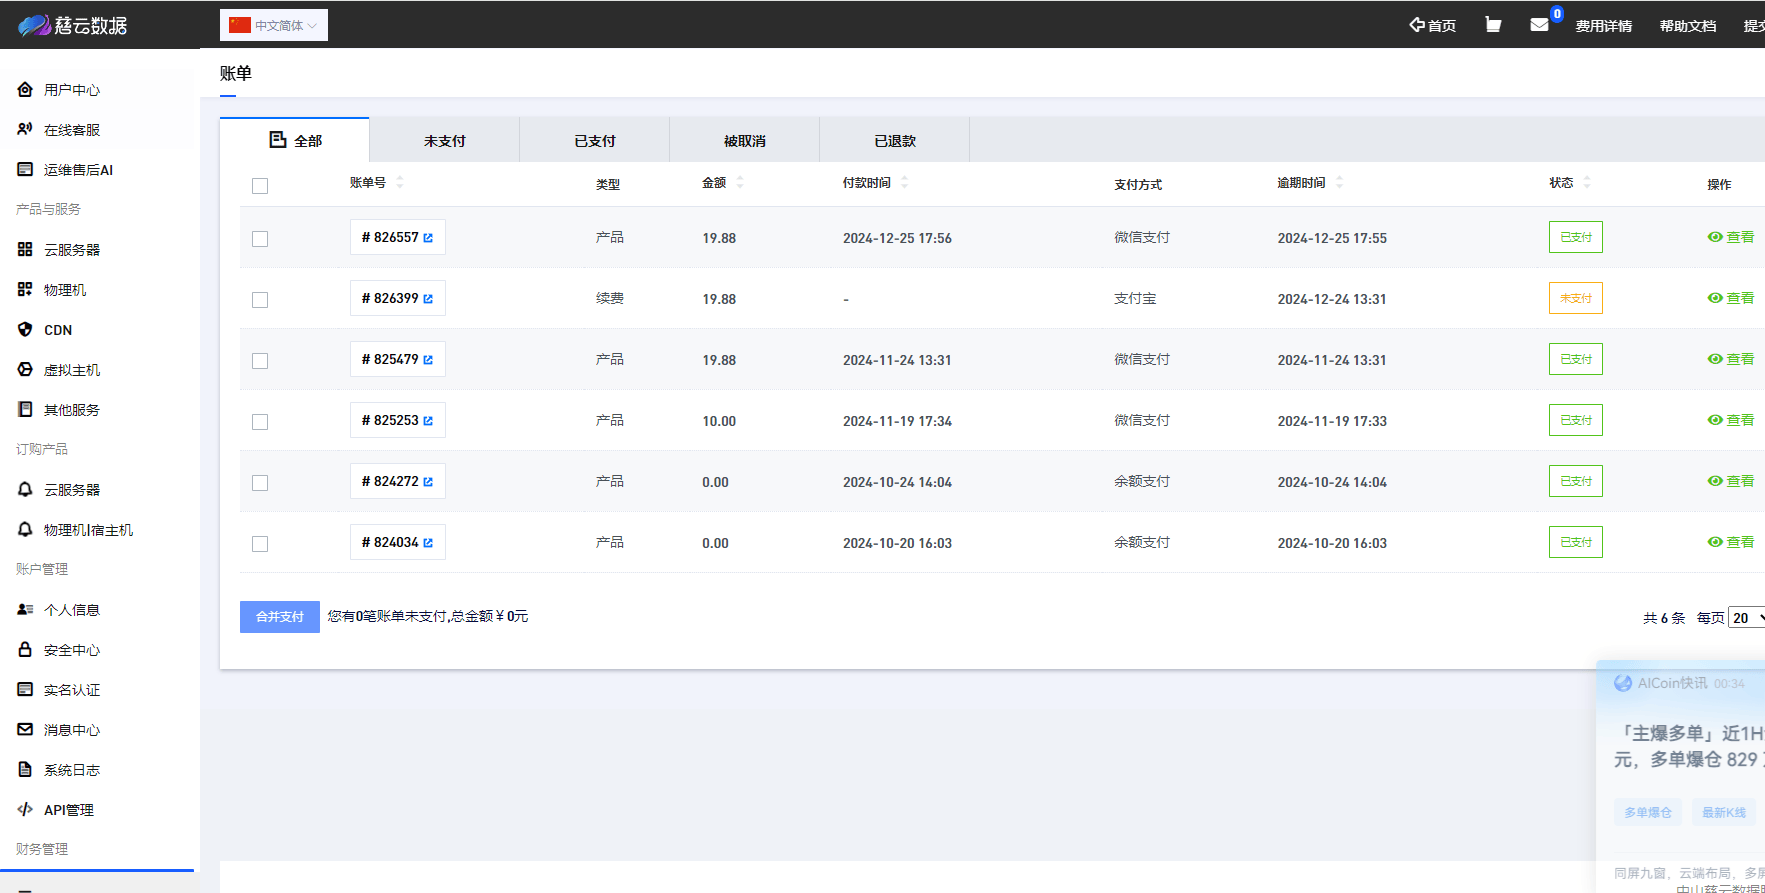Click bell icon for 云服务器 under 订购产品
This screenshot has height=893, width=1765.
pos(25,490)
